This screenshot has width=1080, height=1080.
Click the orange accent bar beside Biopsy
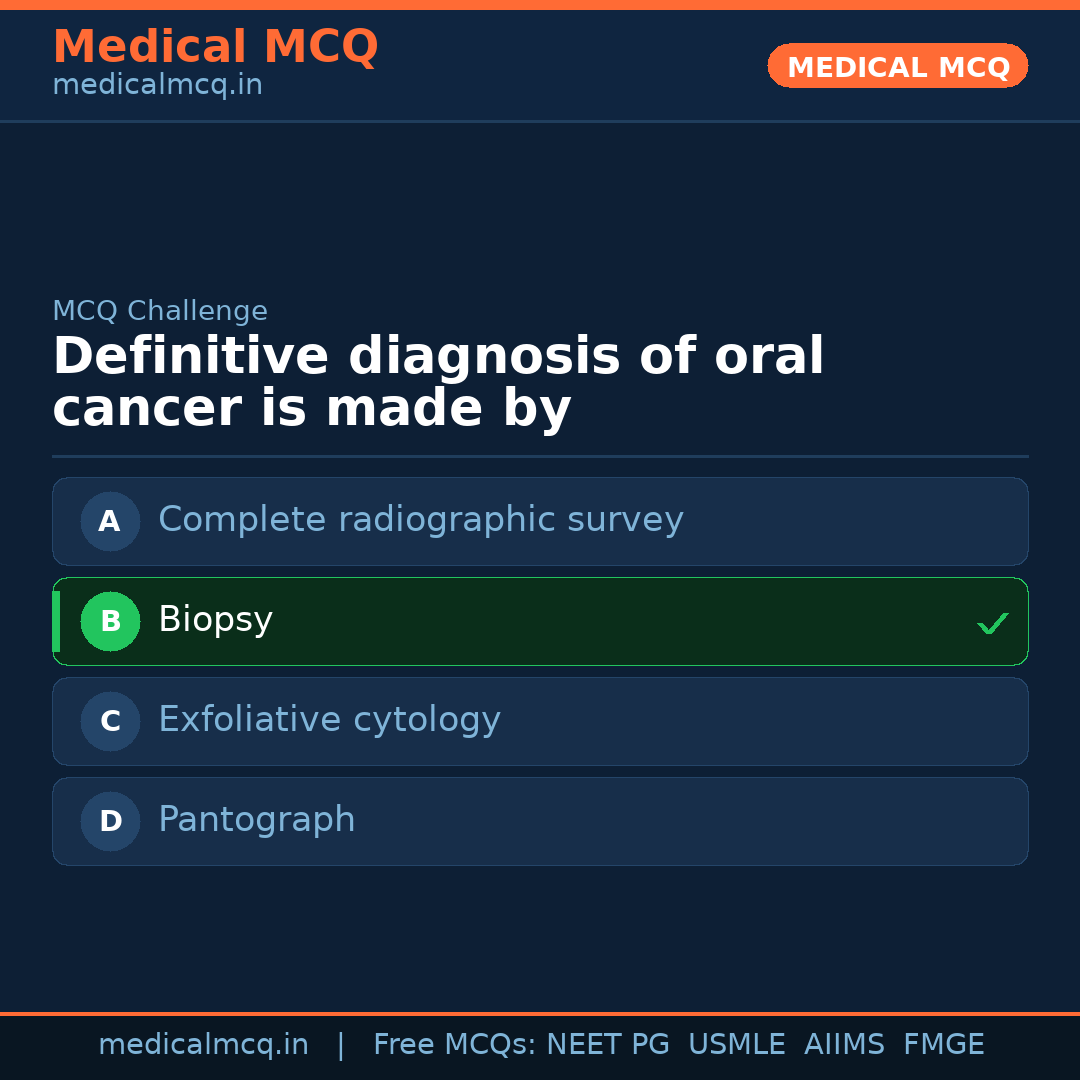click(x=56, y=621)
